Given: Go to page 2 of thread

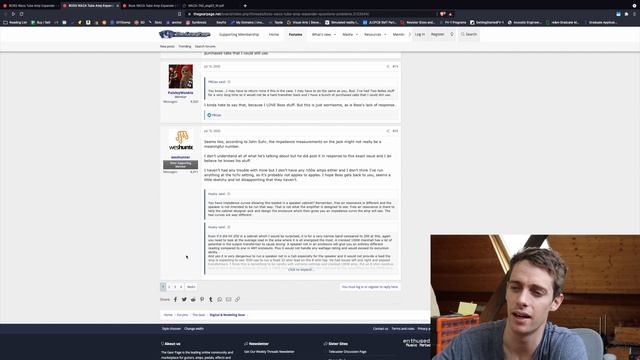Looking at the screenshot, I should (169, 287).
